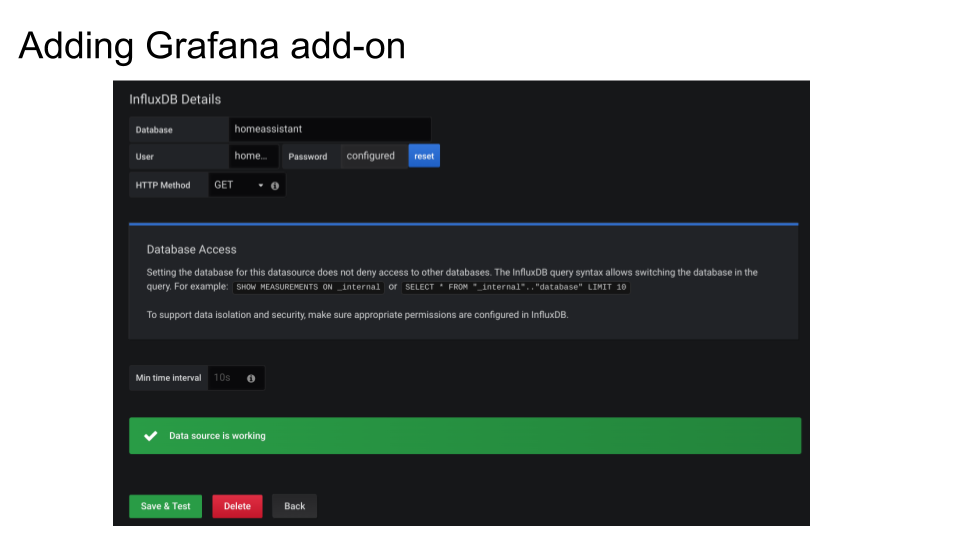Go Back from data source settings

click(294, 506)
